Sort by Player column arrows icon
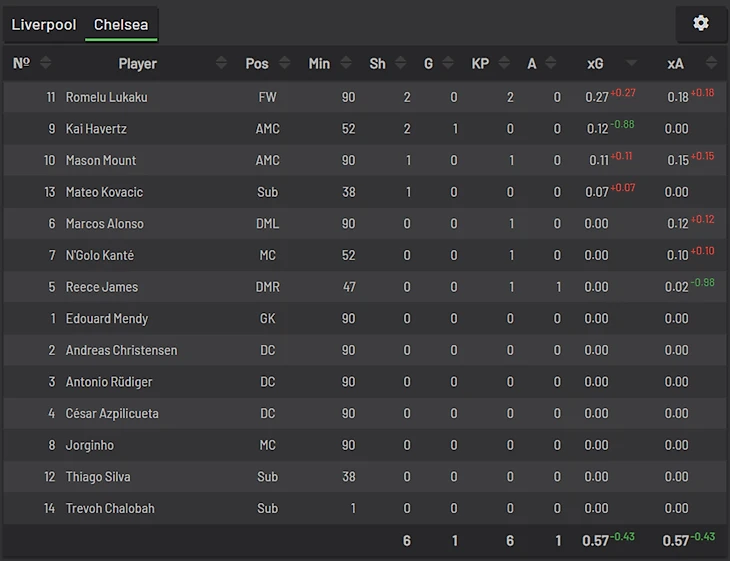 (221, 63)
